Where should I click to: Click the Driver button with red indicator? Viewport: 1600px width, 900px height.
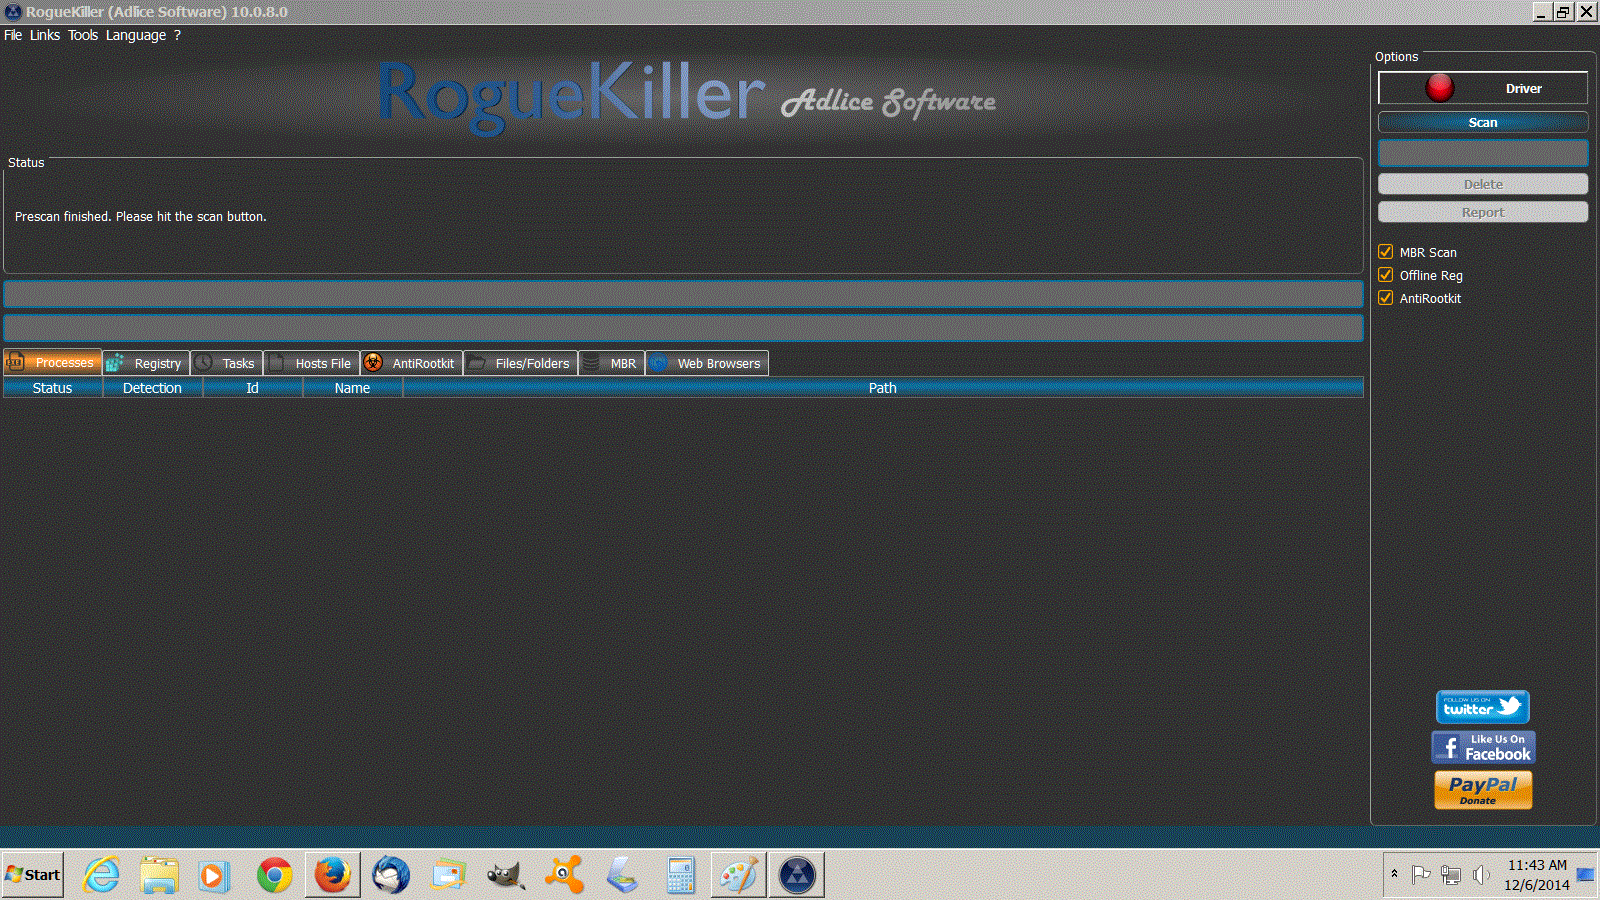pos(1483,88)
